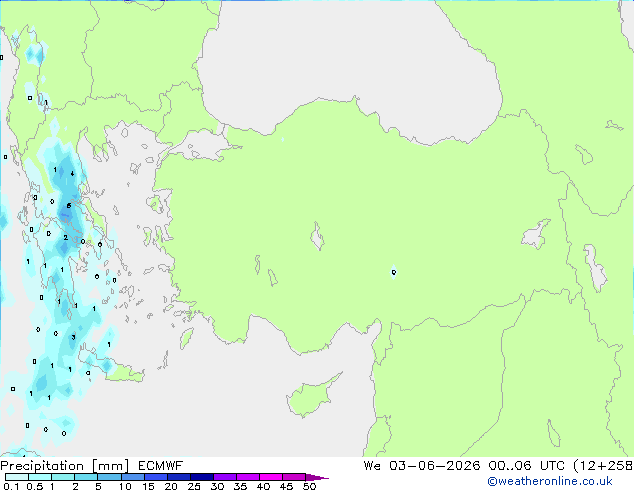The height and width of the screenshot is (490, 634).
Task: Click the legend swatch between 0.5 and 1
Action: pos(40,477)
